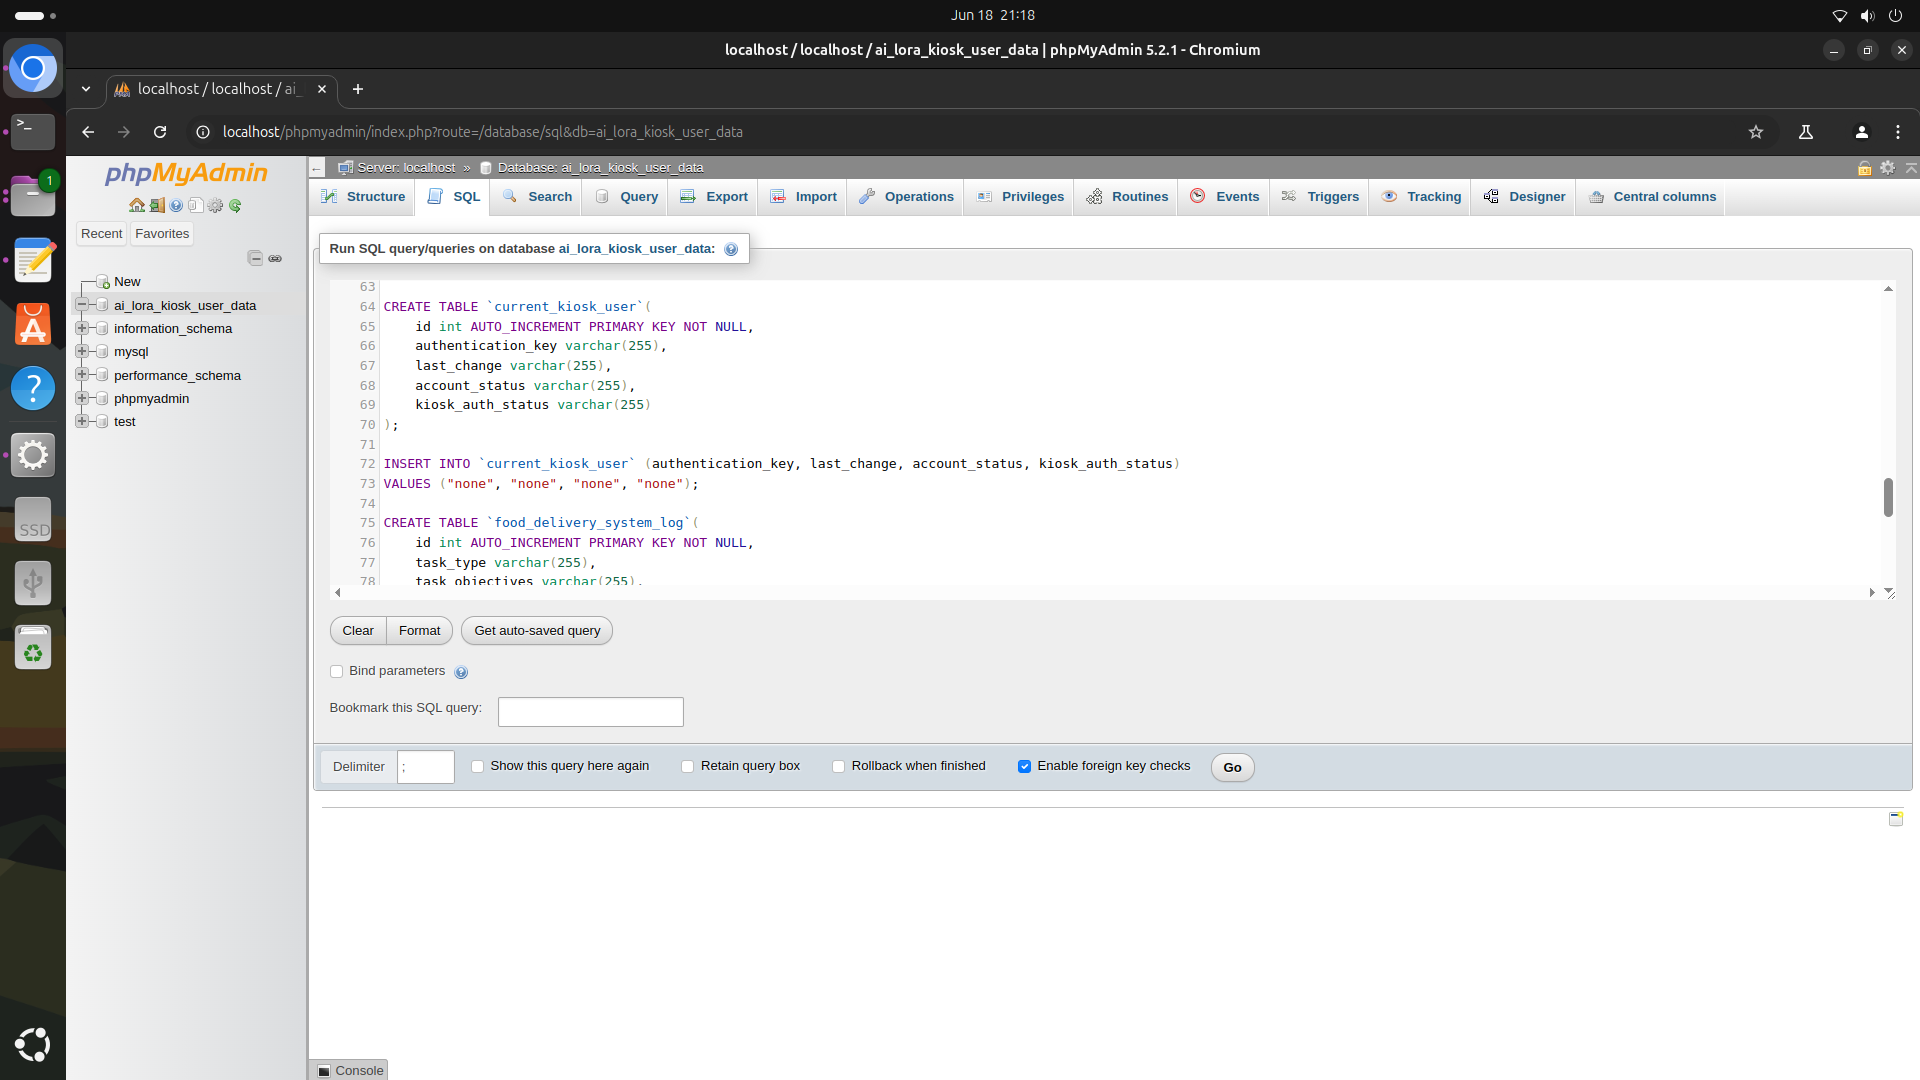The width and height of the screenshot is (1920, 1080).
Task: Format the SQL query
Action: (x=419, y=631)
